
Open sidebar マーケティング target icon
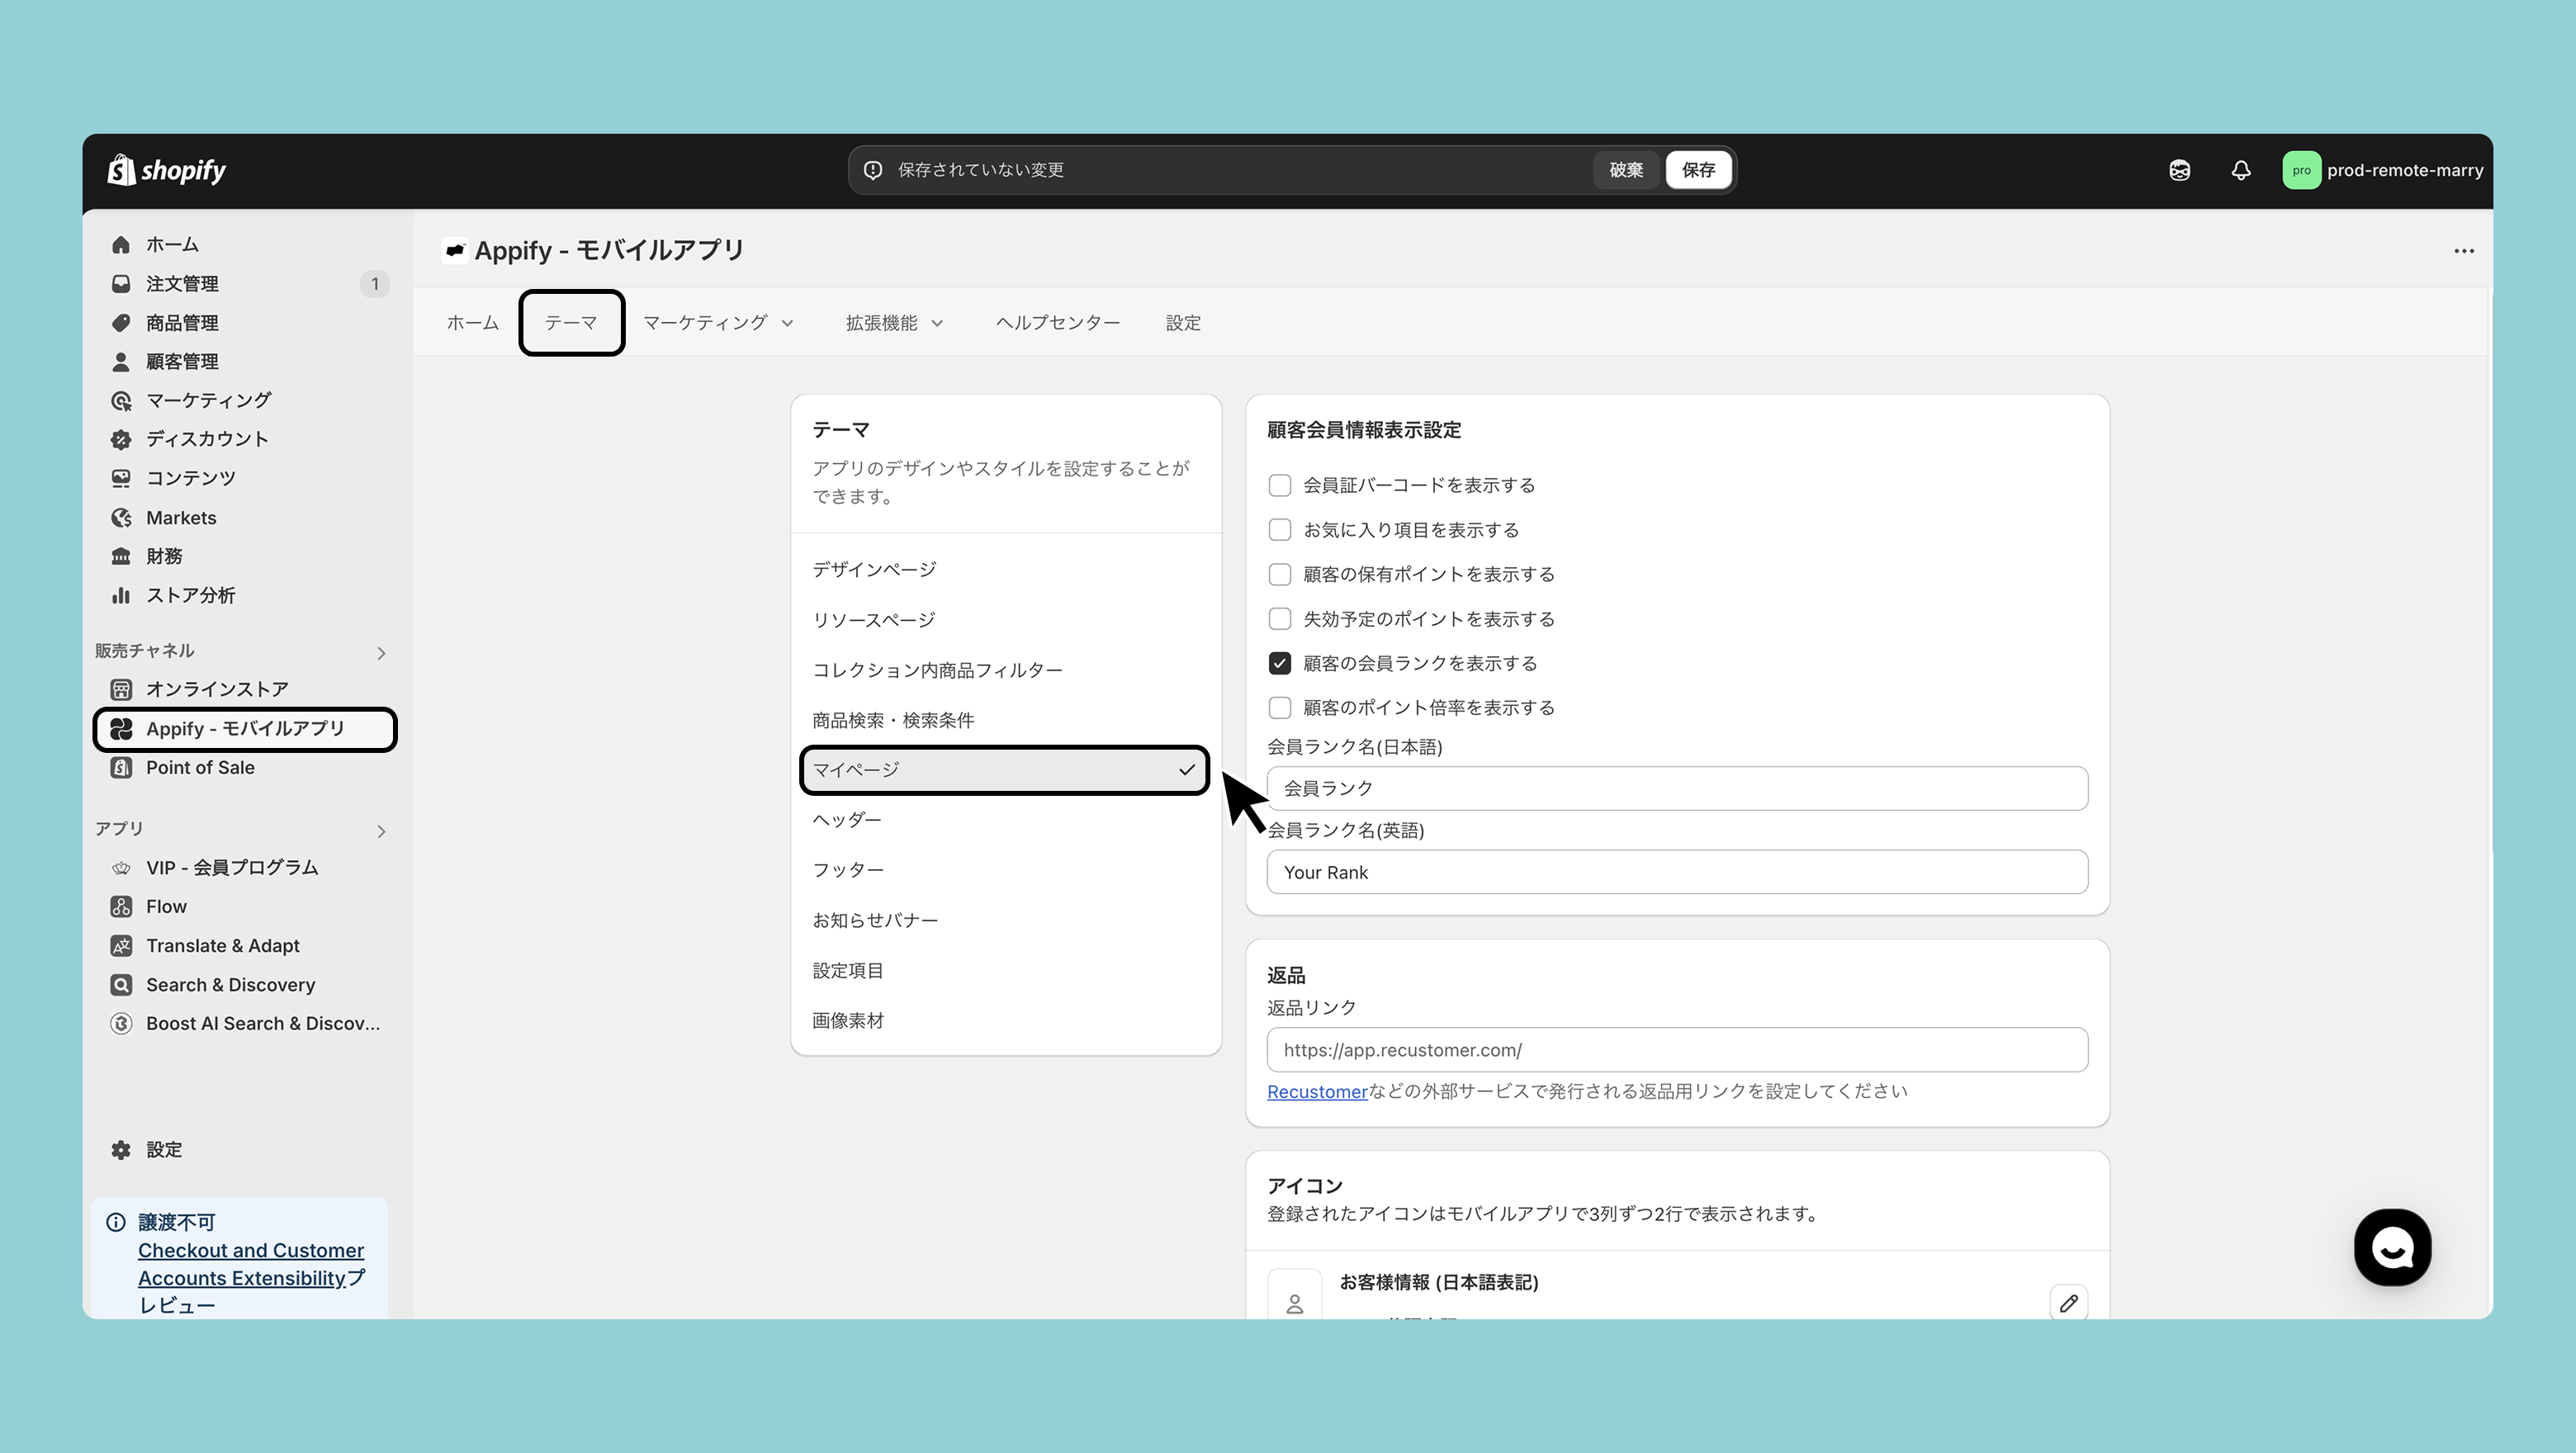(x=121, y=400)
